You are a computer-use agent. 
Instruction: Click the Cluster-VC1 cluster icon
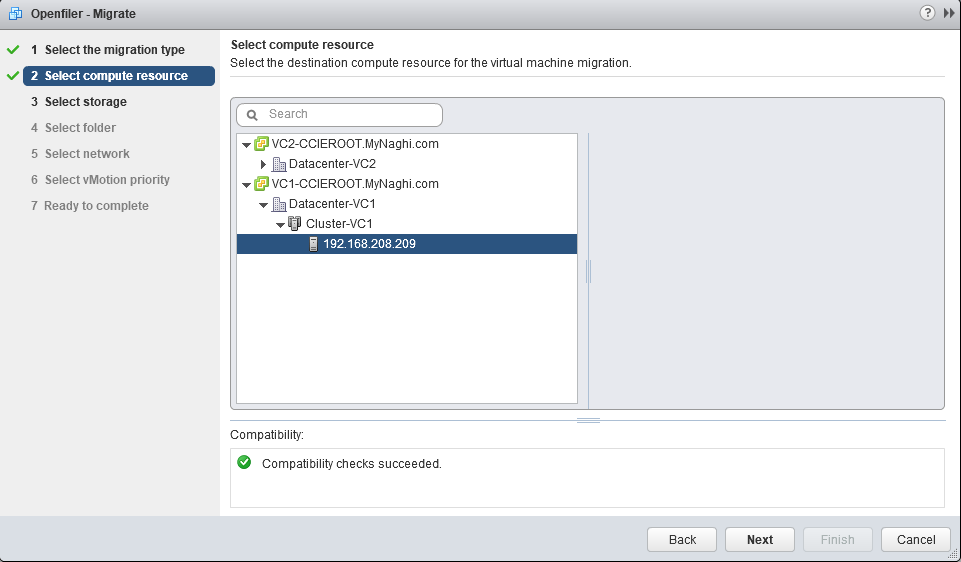[x=295, y=224]
